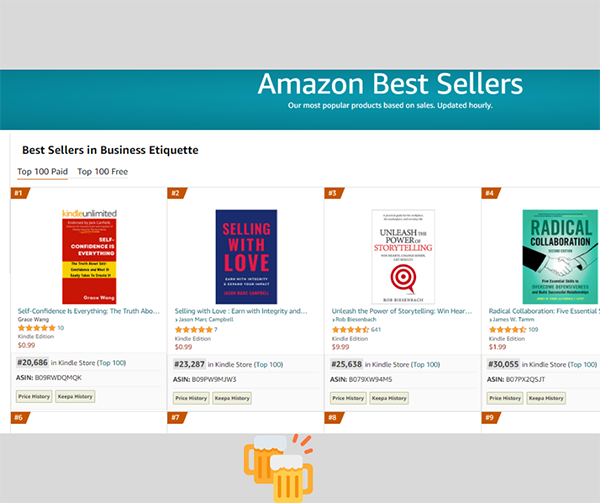The image size is (600, 503).
Task: Click the beer mugs cheers icon
Action: [277, 466]
